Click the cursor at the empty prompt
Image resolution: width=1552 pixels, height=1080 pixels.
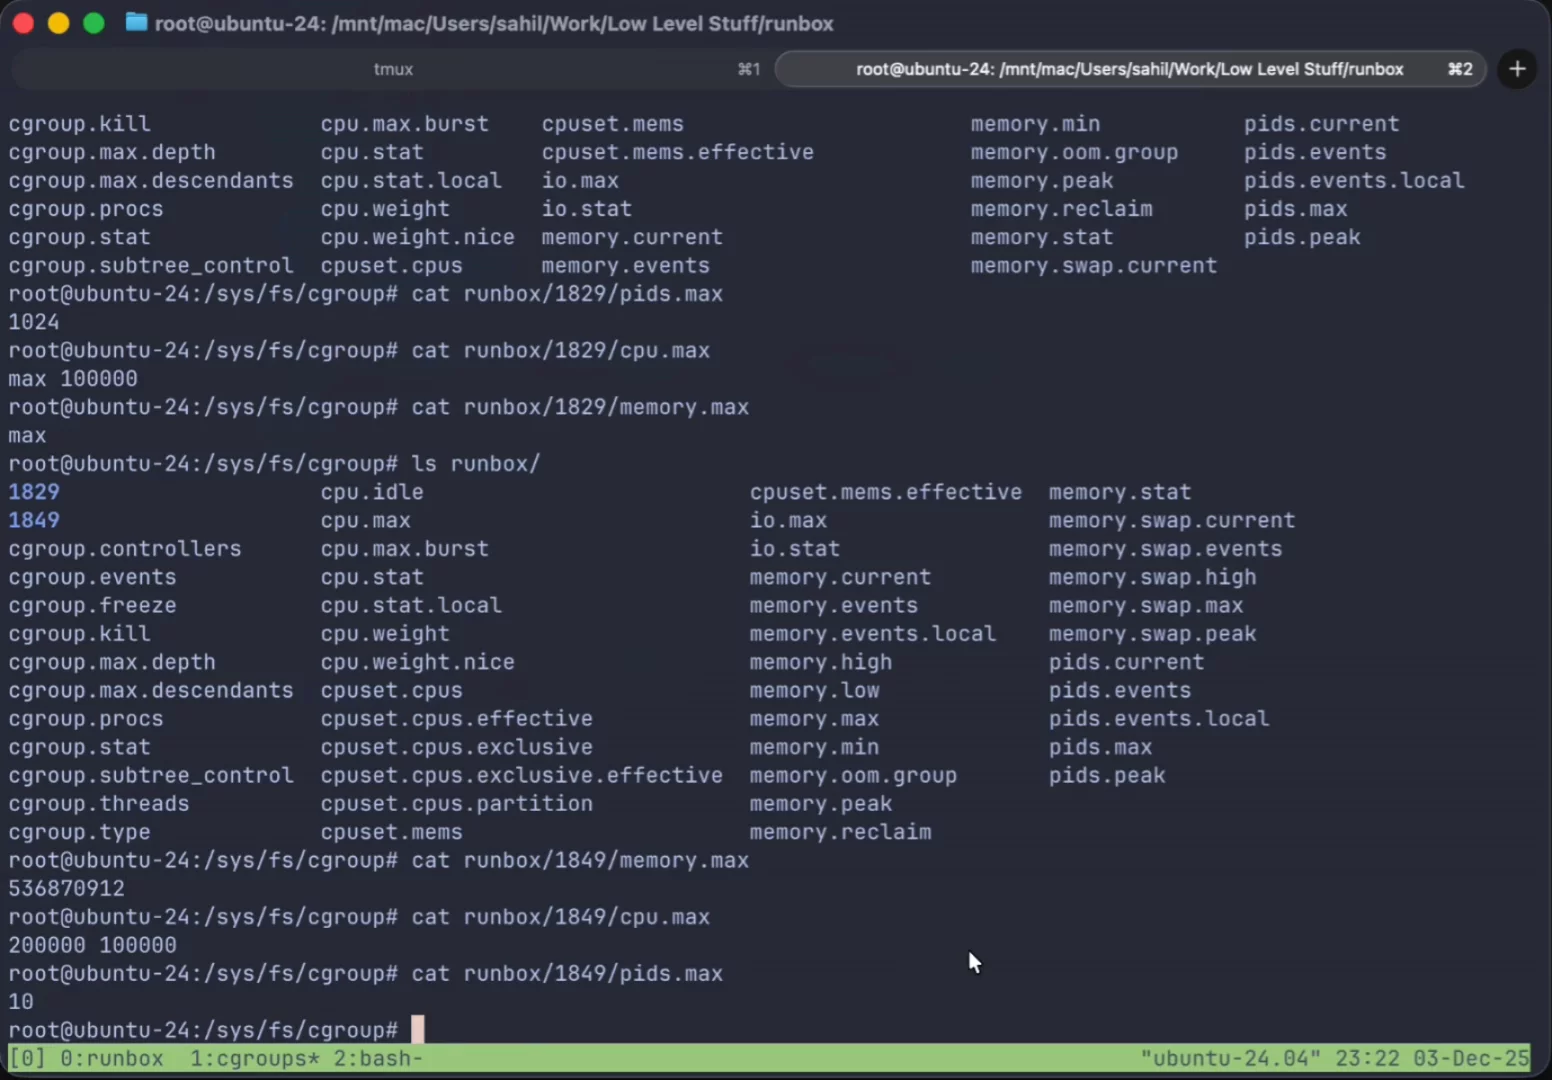pyautogui.click(x=418, y=1029)
